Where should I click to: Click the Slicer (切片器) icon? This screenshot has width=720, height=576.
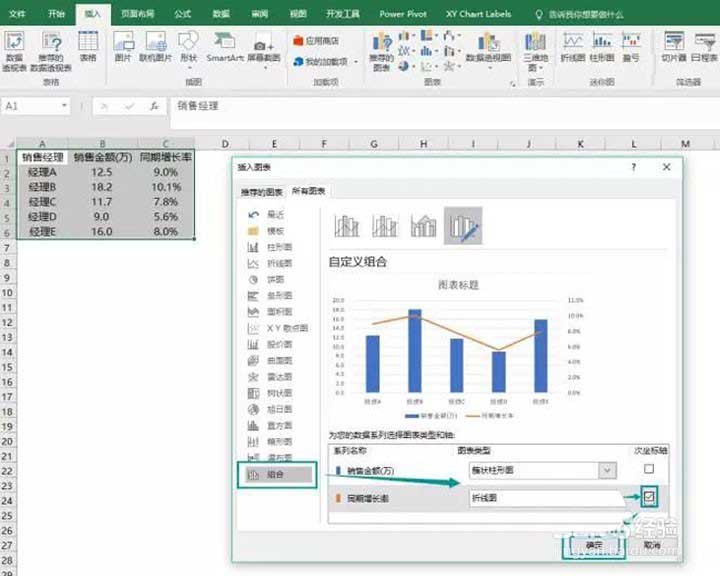click(x=674, y=46)
